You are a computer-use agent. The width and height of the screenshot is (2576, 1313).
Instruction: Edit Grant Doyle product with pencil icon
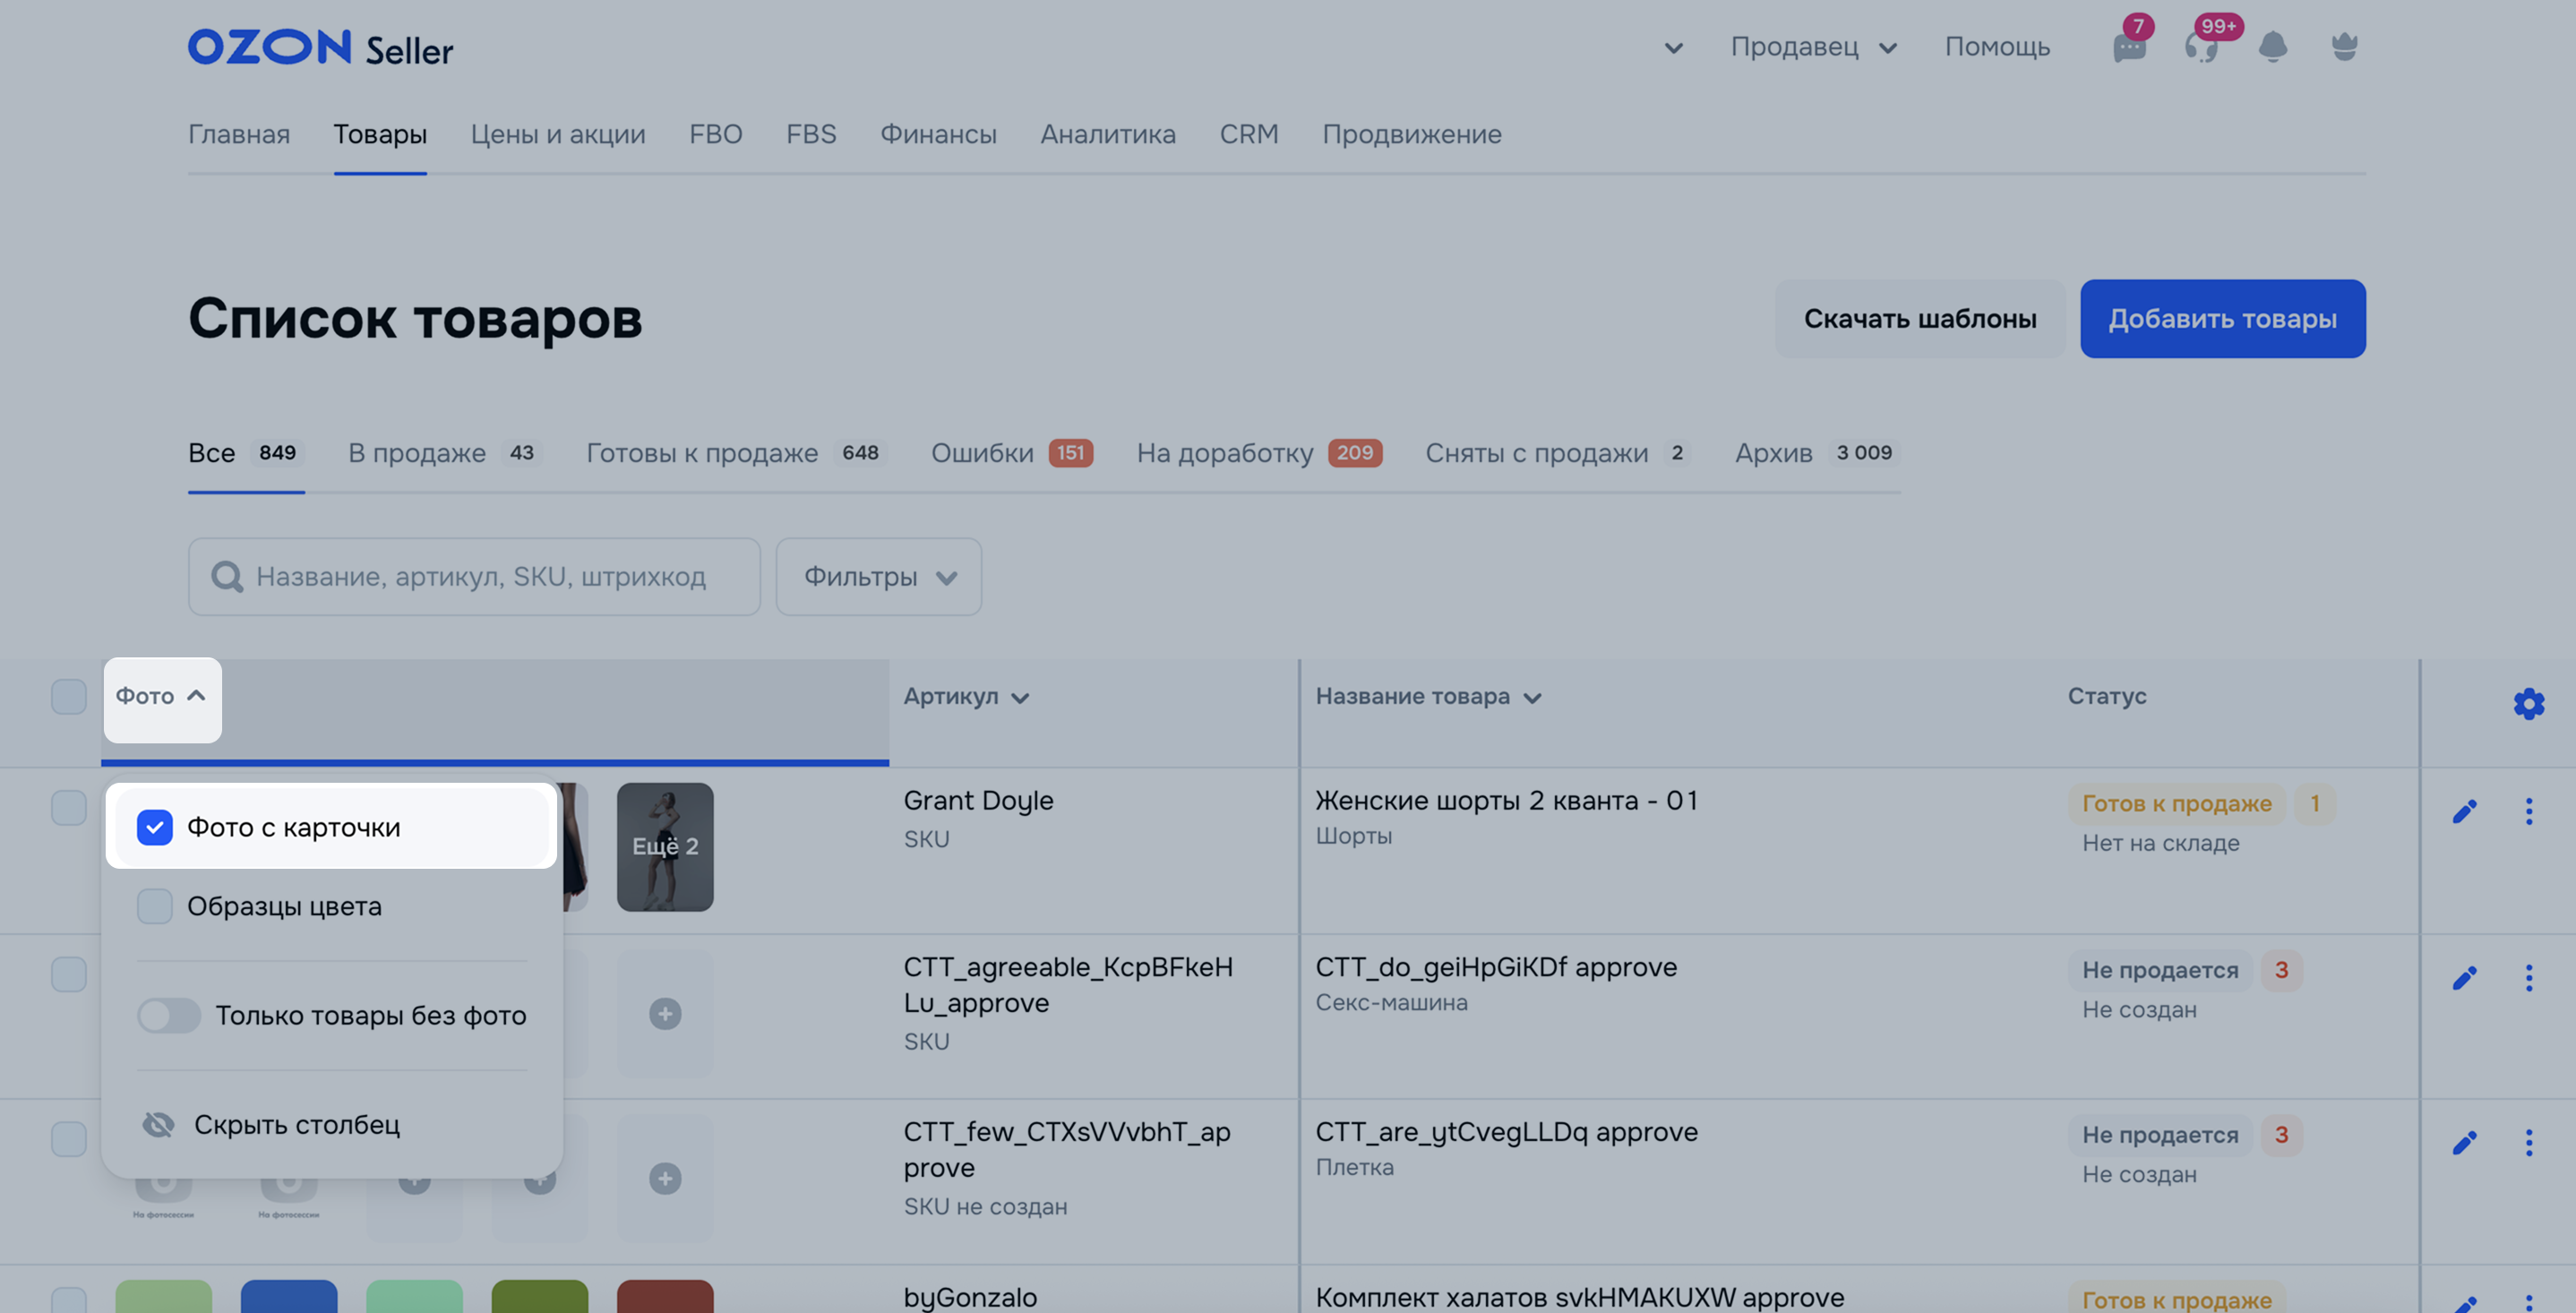tap(2464, 810)
